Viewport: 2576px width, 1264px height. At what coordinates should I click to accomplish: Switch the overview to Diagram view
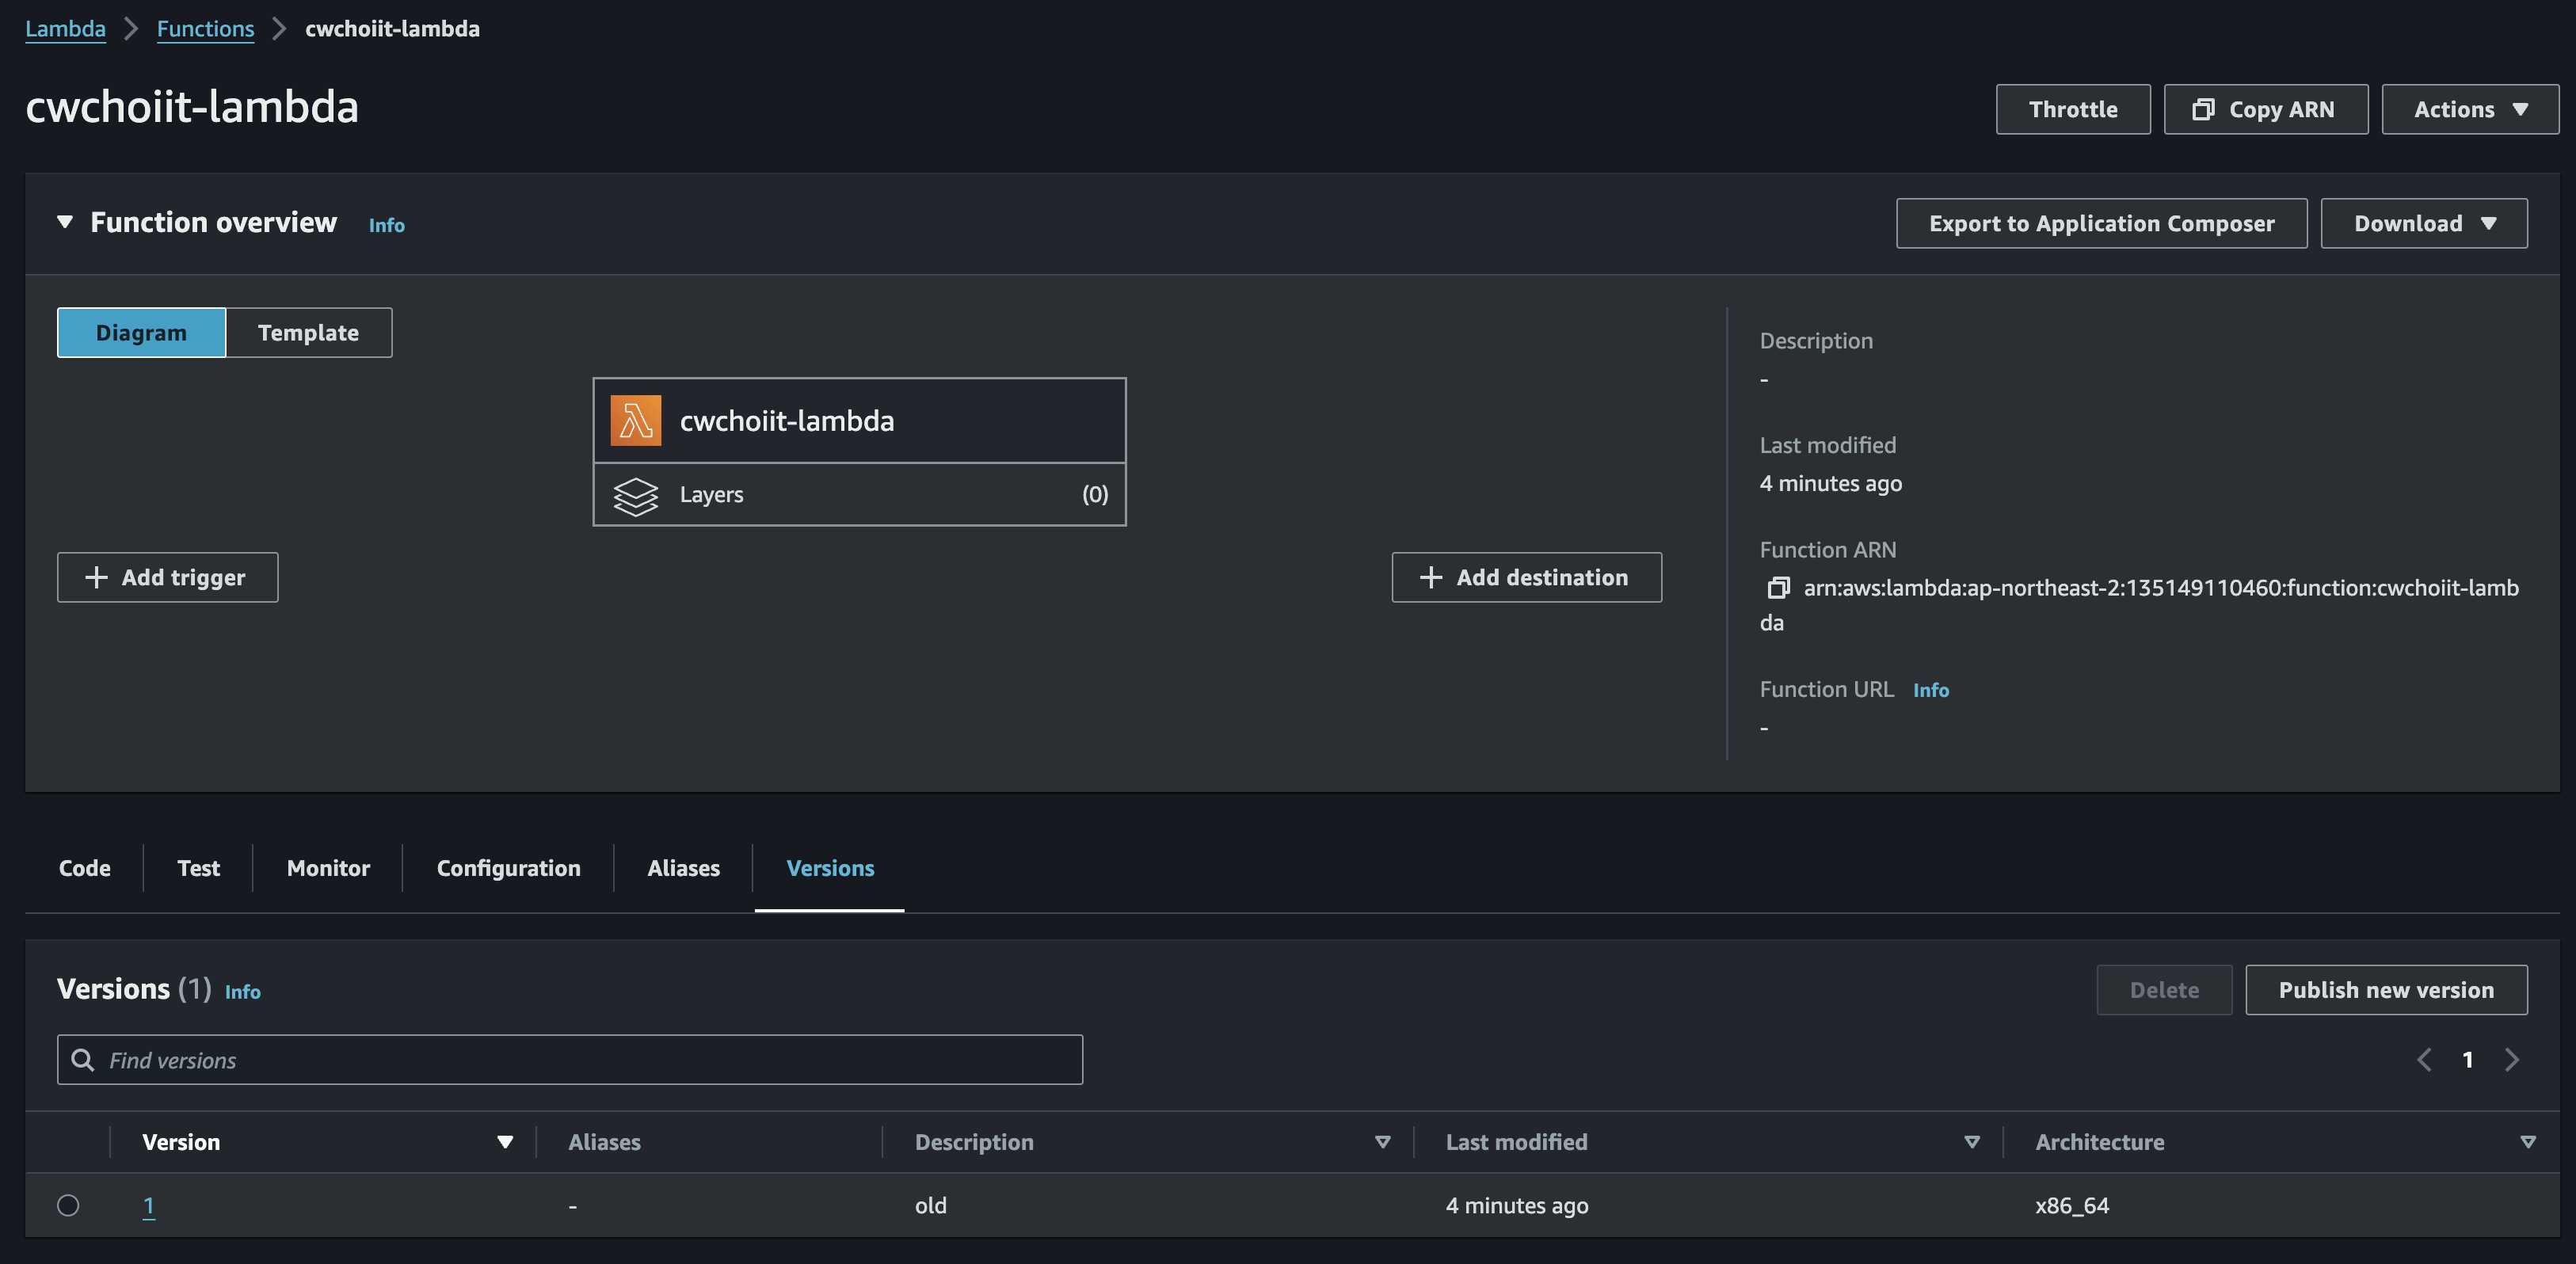(141, 333)
